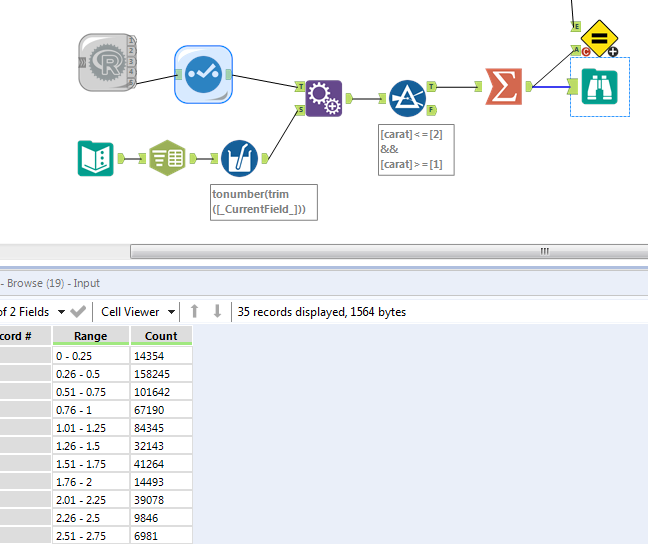Click the red error indicator on Test tool
This screenshot has width=648, height=544.
[586, 52]
